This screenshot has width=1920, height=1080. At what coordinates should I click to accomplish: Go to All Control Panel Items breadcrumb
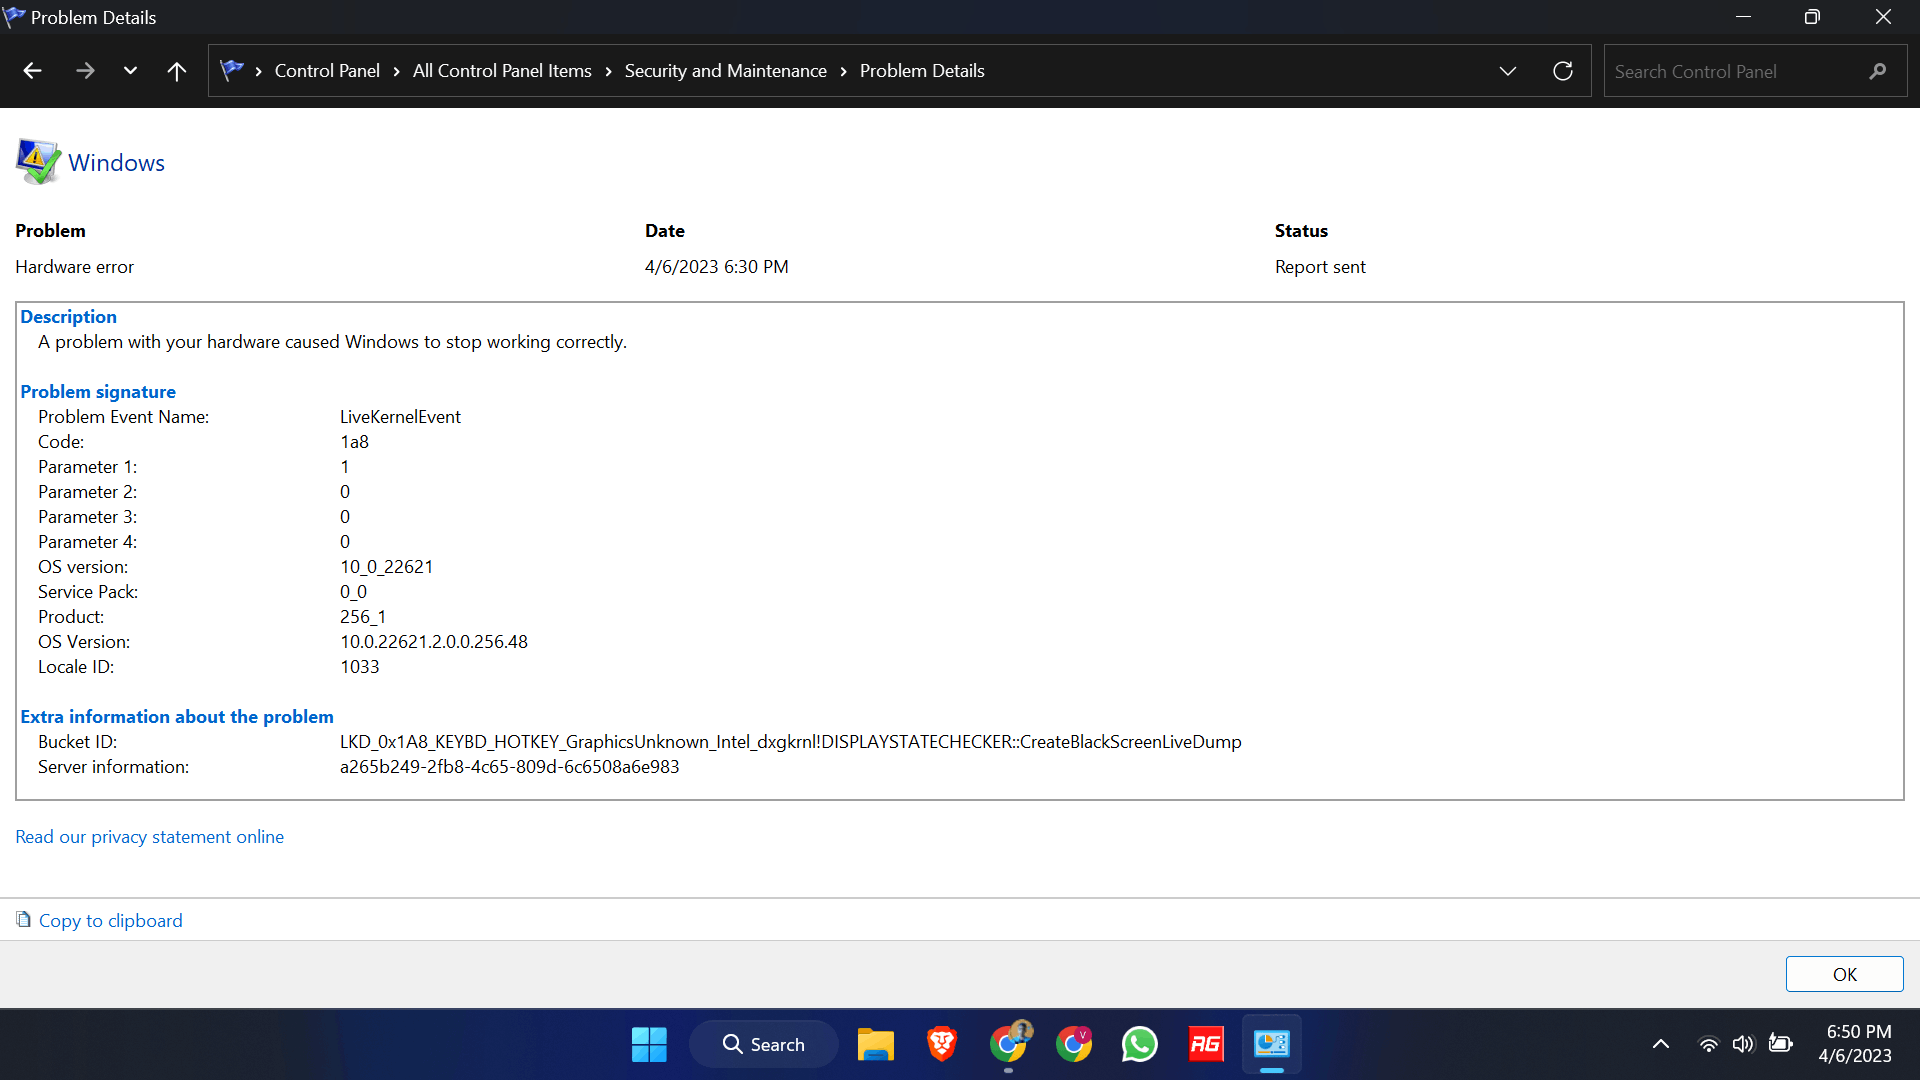pyautogui.click(x=501, y=70)
